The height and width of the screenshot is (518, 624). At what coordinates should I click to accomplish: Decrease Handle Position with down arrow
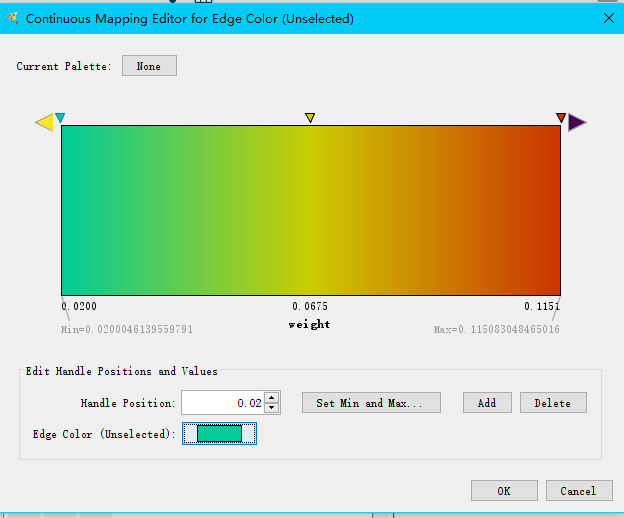[271, 409]
